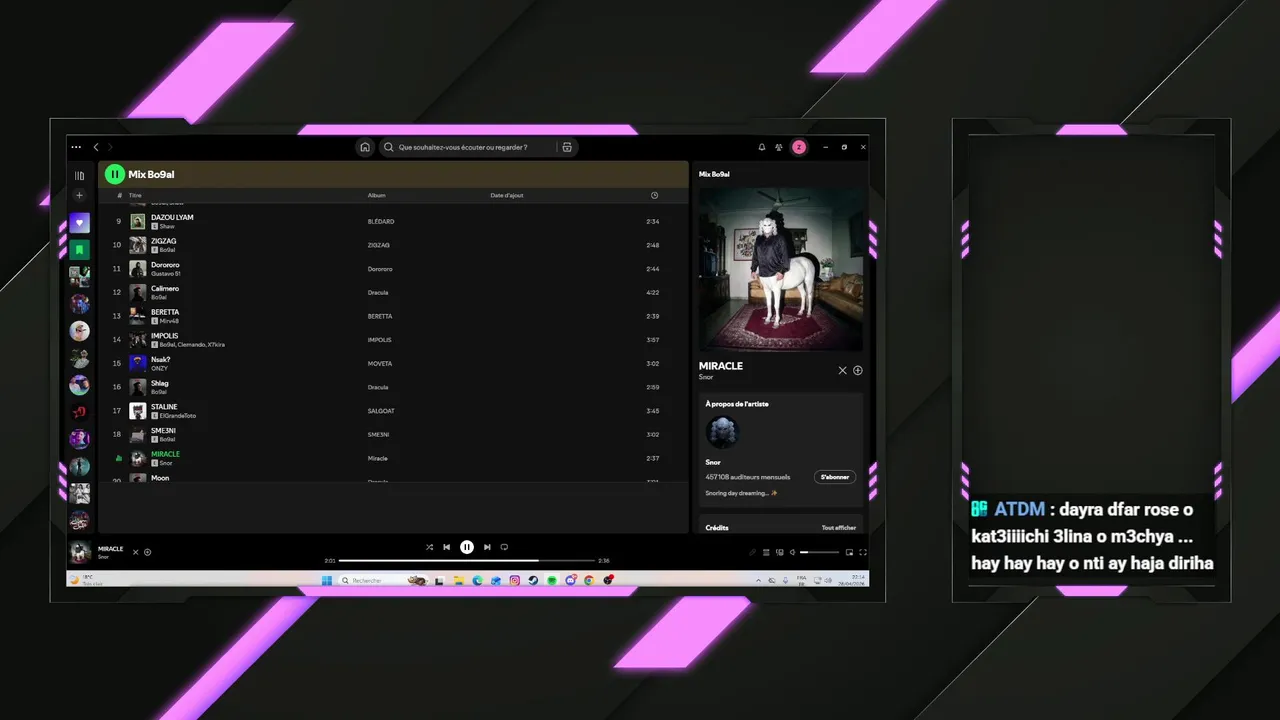Collapse the Your Library sidebar icon

[79, 175]
